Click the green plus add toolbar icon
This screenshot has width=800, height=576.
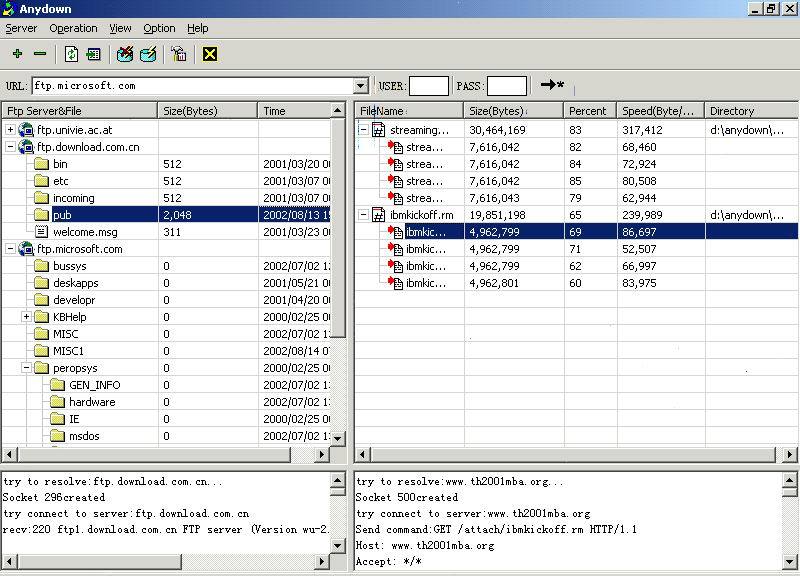18,54
